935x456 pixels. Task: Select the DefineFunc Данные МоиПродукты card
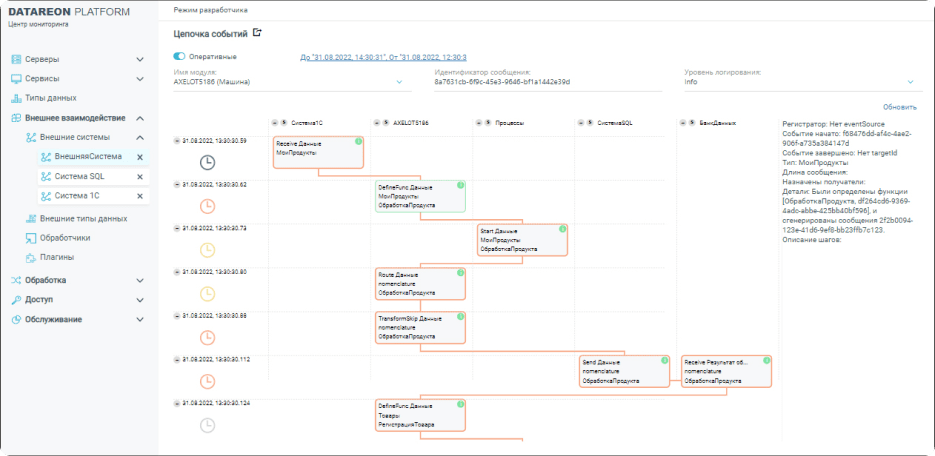[x=420, y=197]
